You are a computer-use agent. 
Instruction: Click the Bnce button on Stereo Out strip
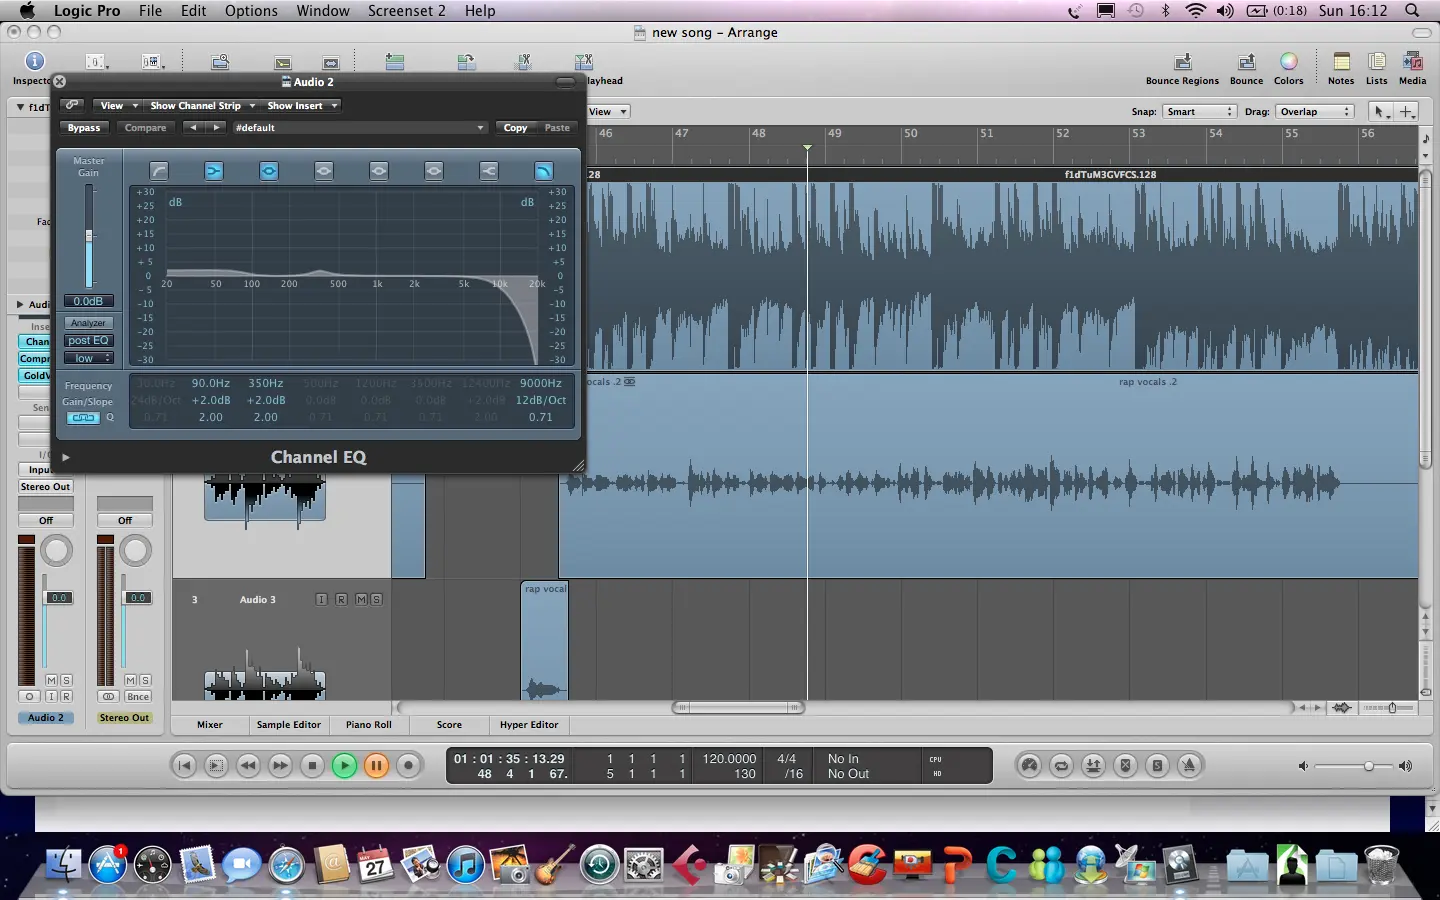coord(138,697)
